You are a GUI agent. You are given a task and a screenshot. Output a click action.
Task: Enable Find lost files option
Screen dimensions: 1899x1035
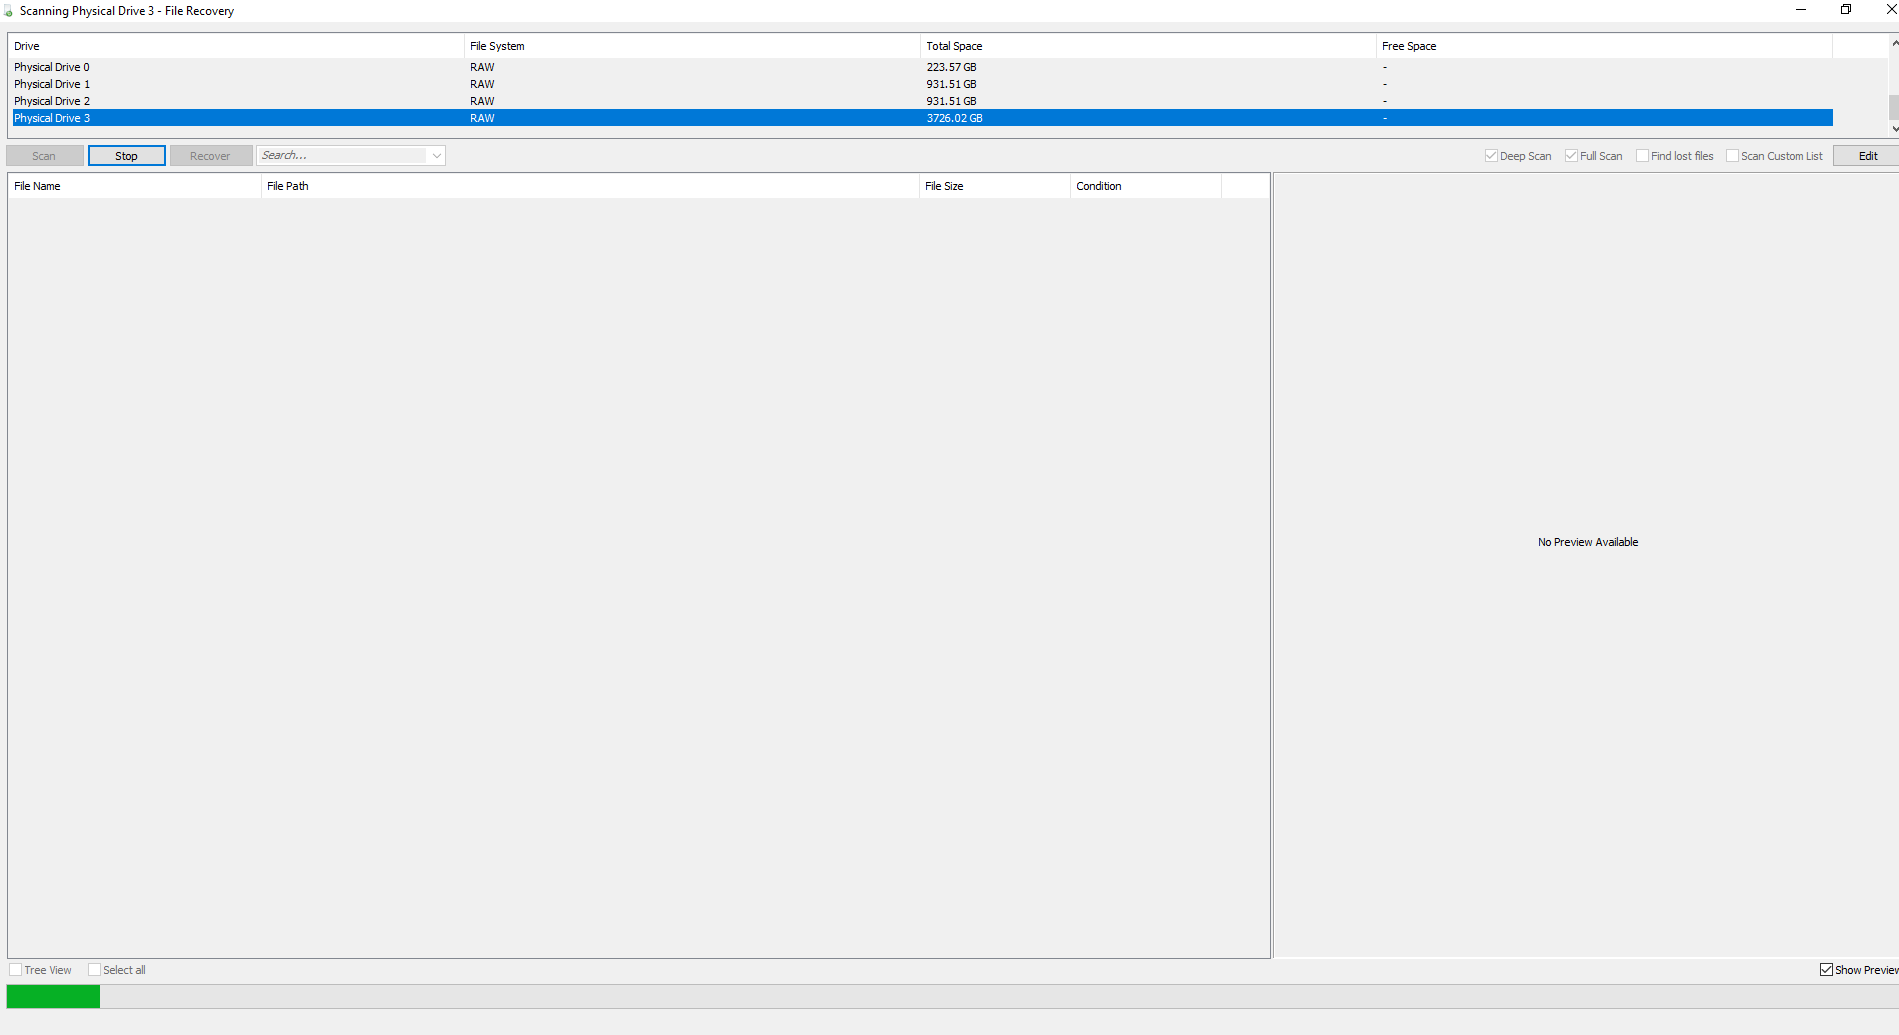pos(1642,156)
